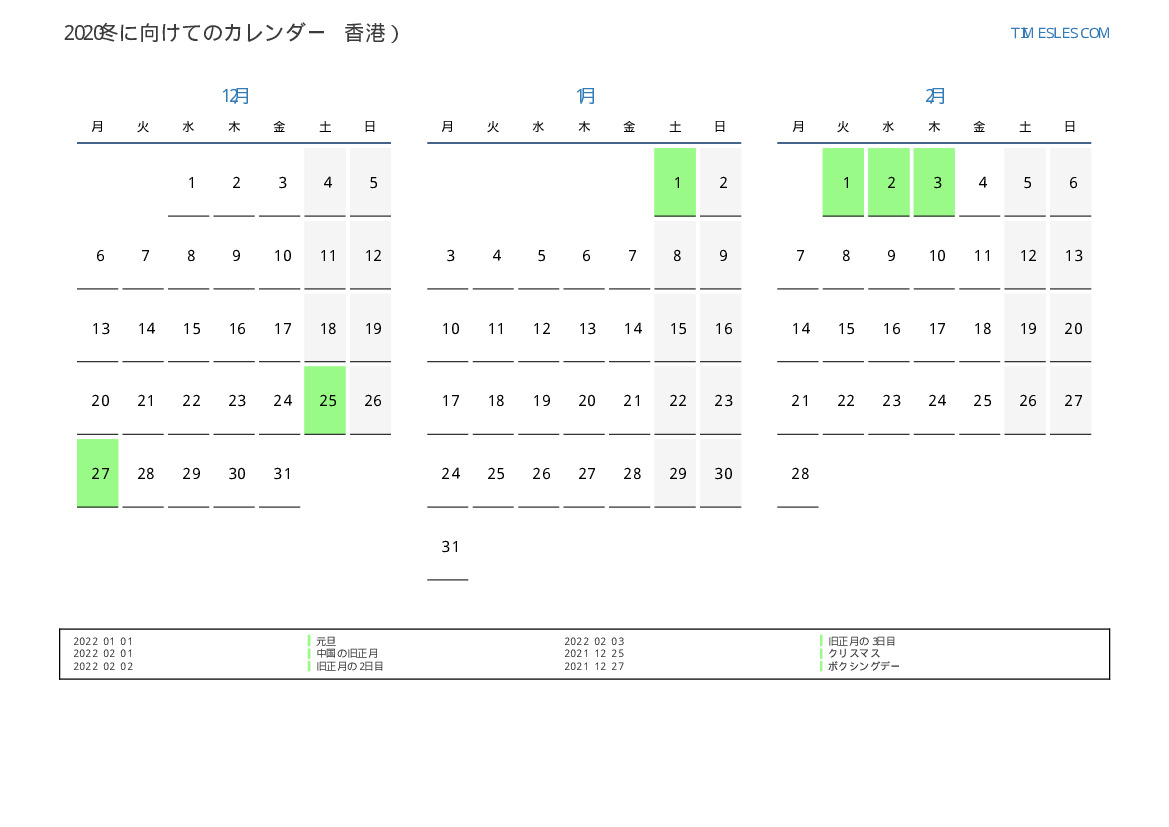The width and height of the screenshot is (1169, 827).
Task: Click green-highlighted day 27 in 12月
Action: [98, 474]
